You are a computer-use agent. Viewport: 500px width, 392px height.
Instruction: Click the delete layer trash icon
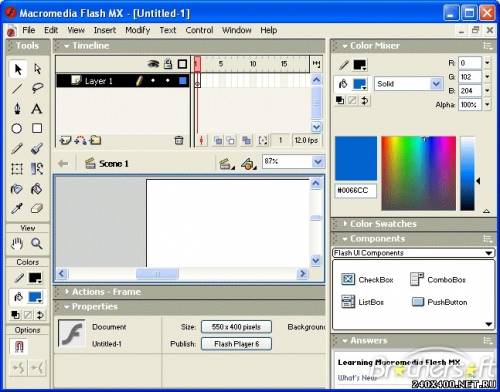tap(179, 140)
